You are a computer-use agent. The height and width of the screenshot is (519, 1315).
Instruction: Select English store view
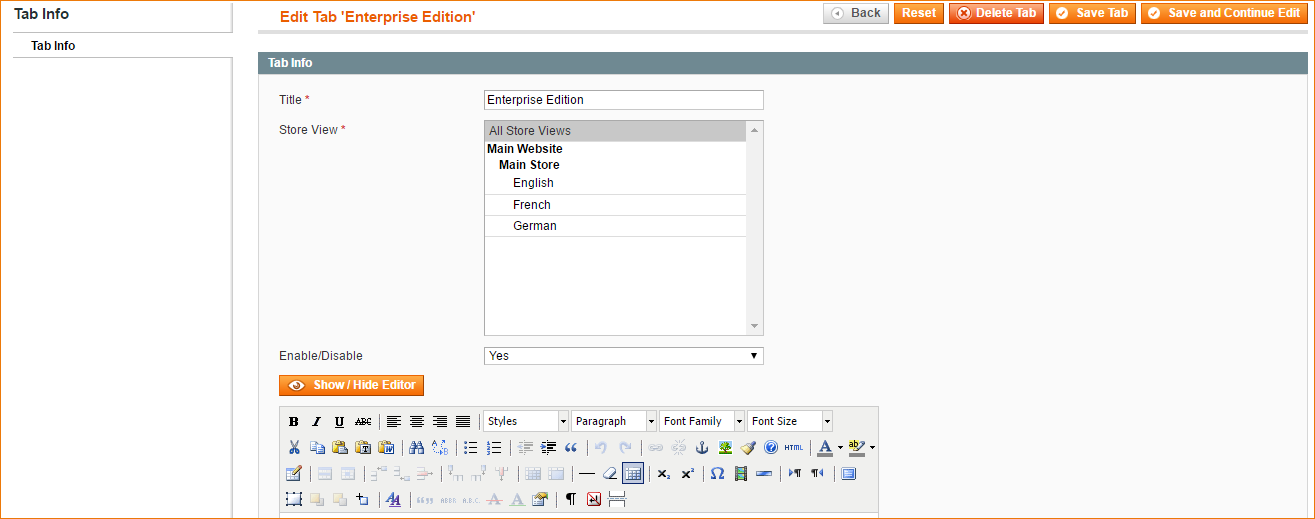[615, 184]
